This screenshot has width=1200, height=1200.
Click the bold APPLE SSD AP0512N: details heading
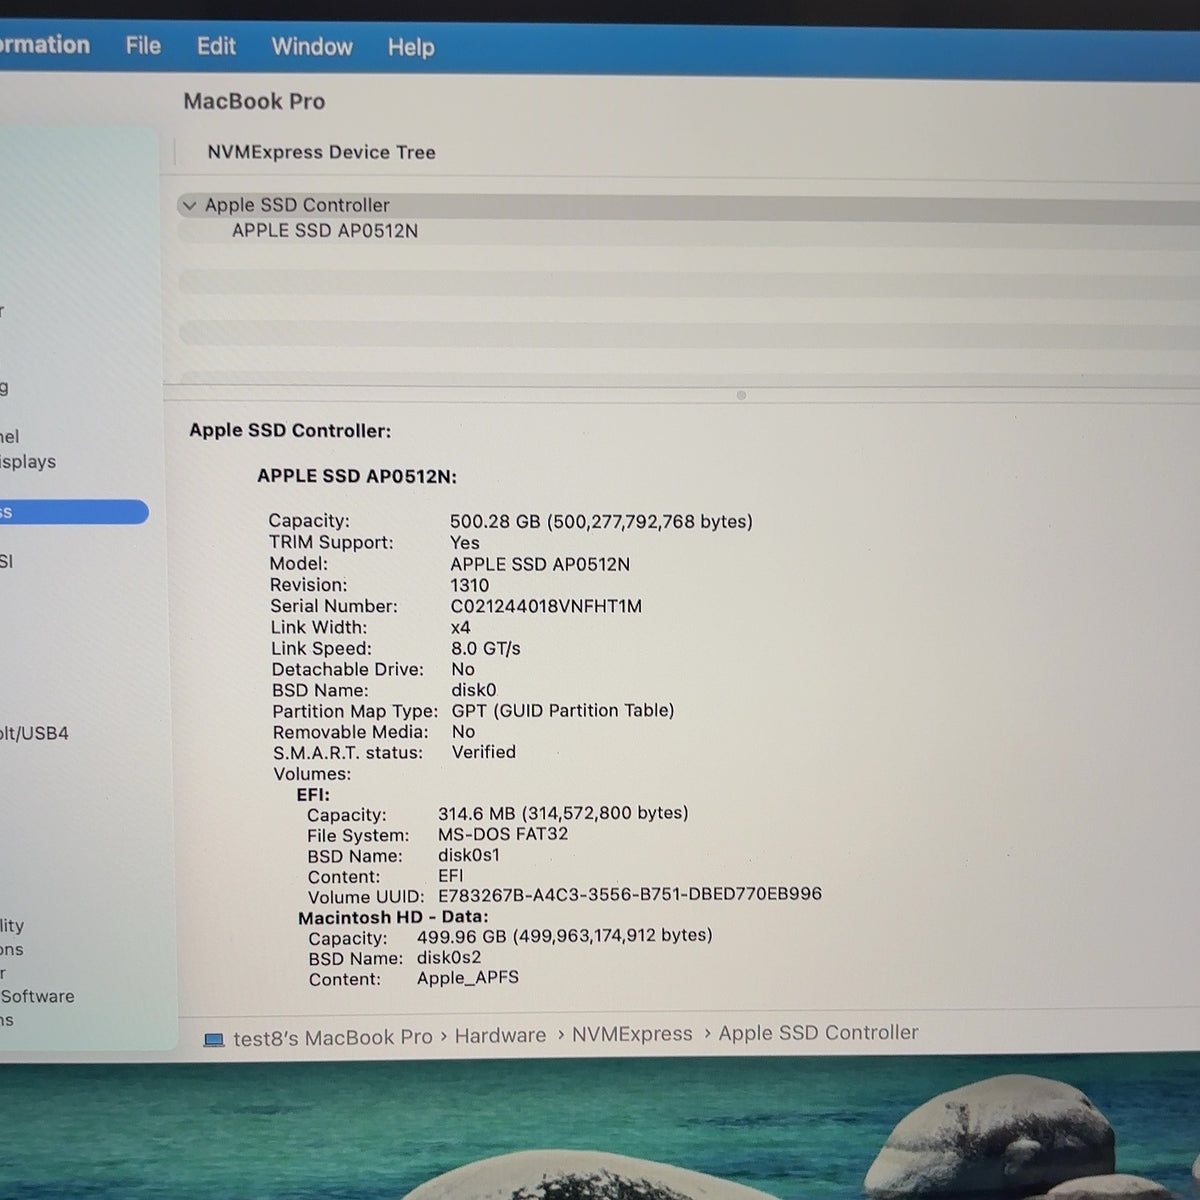click(357, 476)
